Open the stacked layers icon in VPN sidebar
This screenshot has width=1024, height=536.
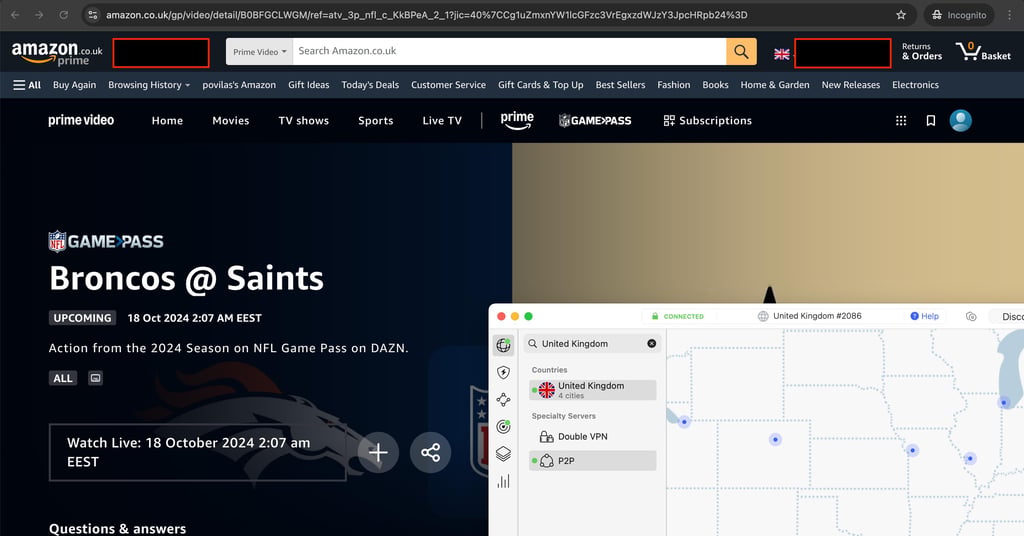point(503,454)
